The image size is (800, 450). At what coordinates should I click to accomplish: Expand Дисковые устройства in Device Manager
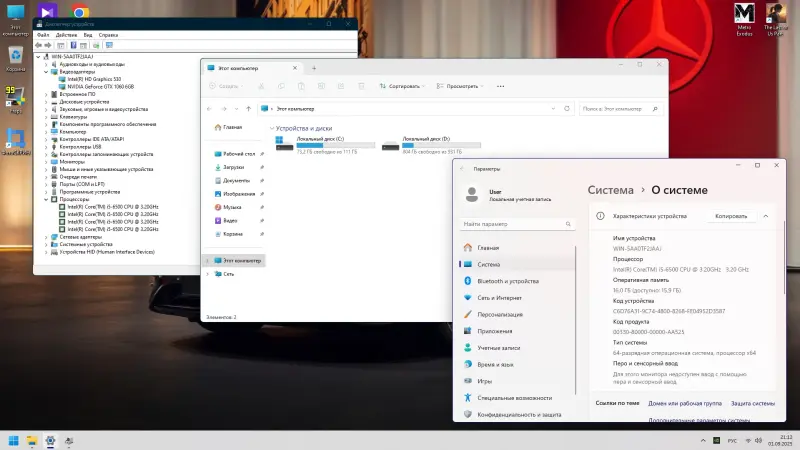(x=46, y=102)
